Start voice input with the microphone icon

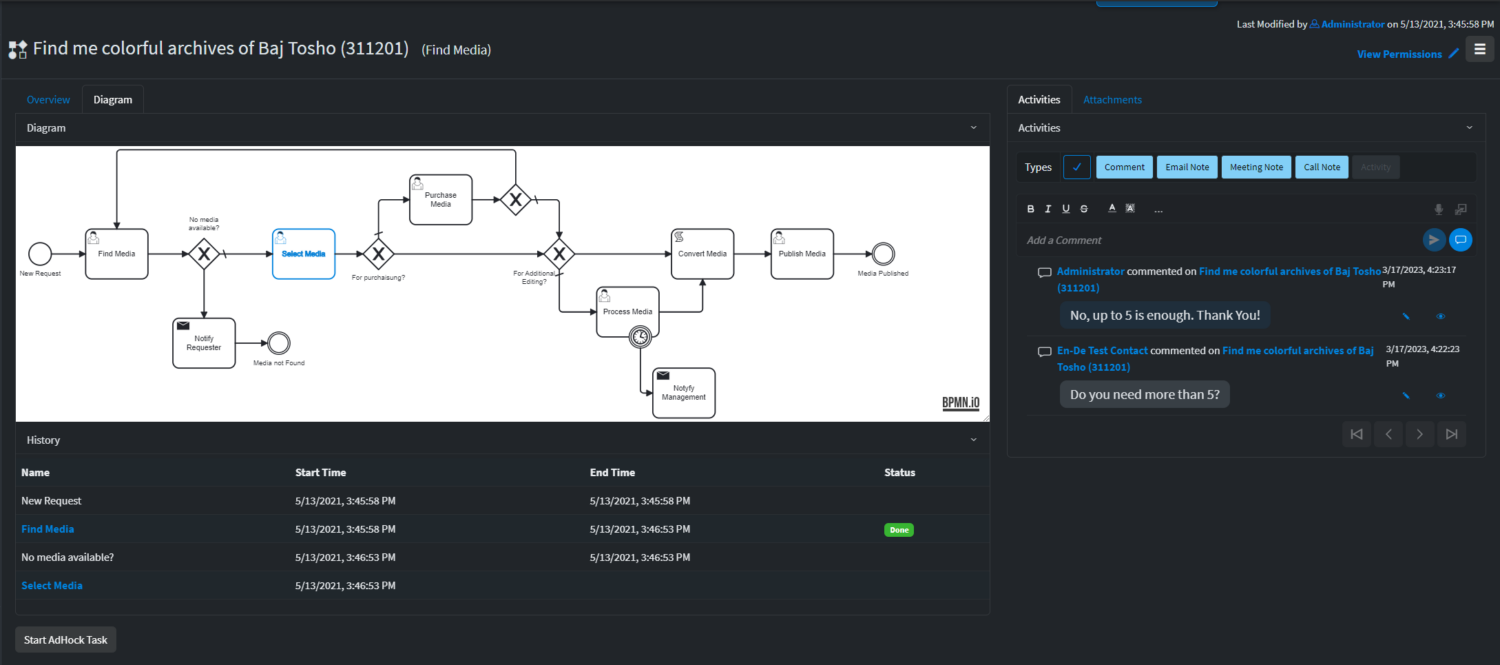click(1438, 208)
